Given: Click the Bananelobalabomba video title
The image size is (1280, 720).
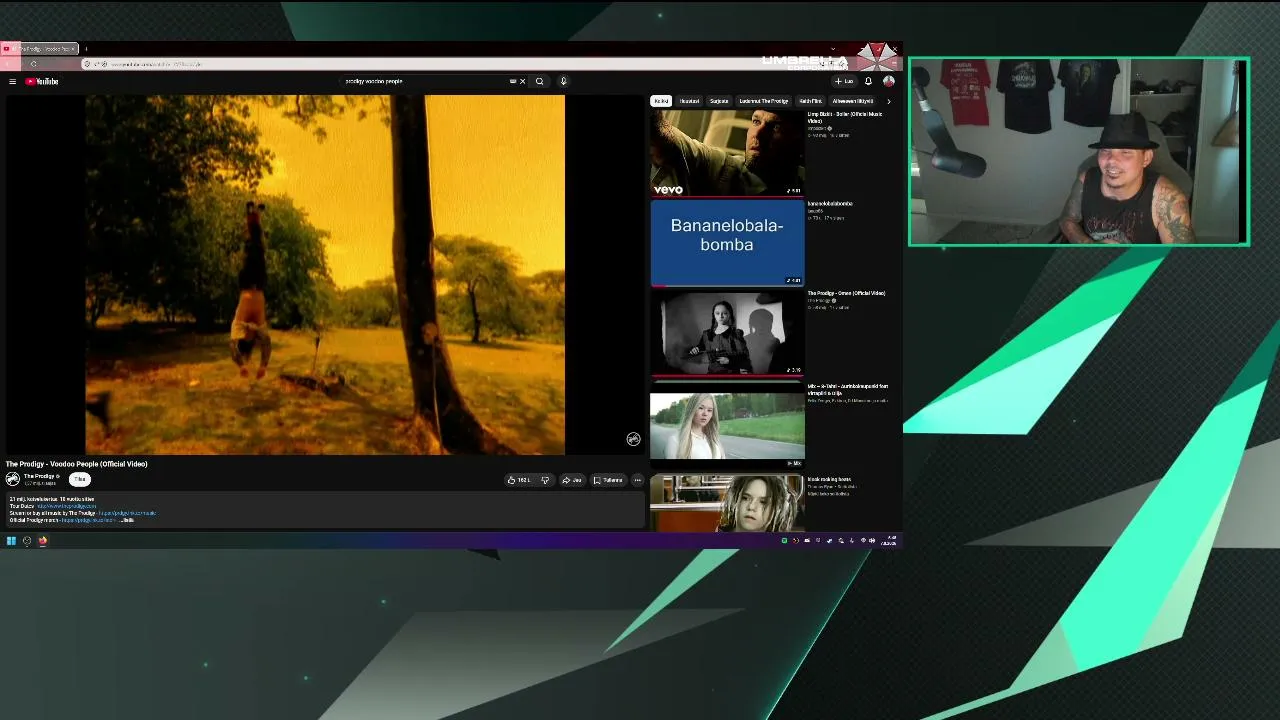Looking at the screenshot, I should tap(830, 204).
